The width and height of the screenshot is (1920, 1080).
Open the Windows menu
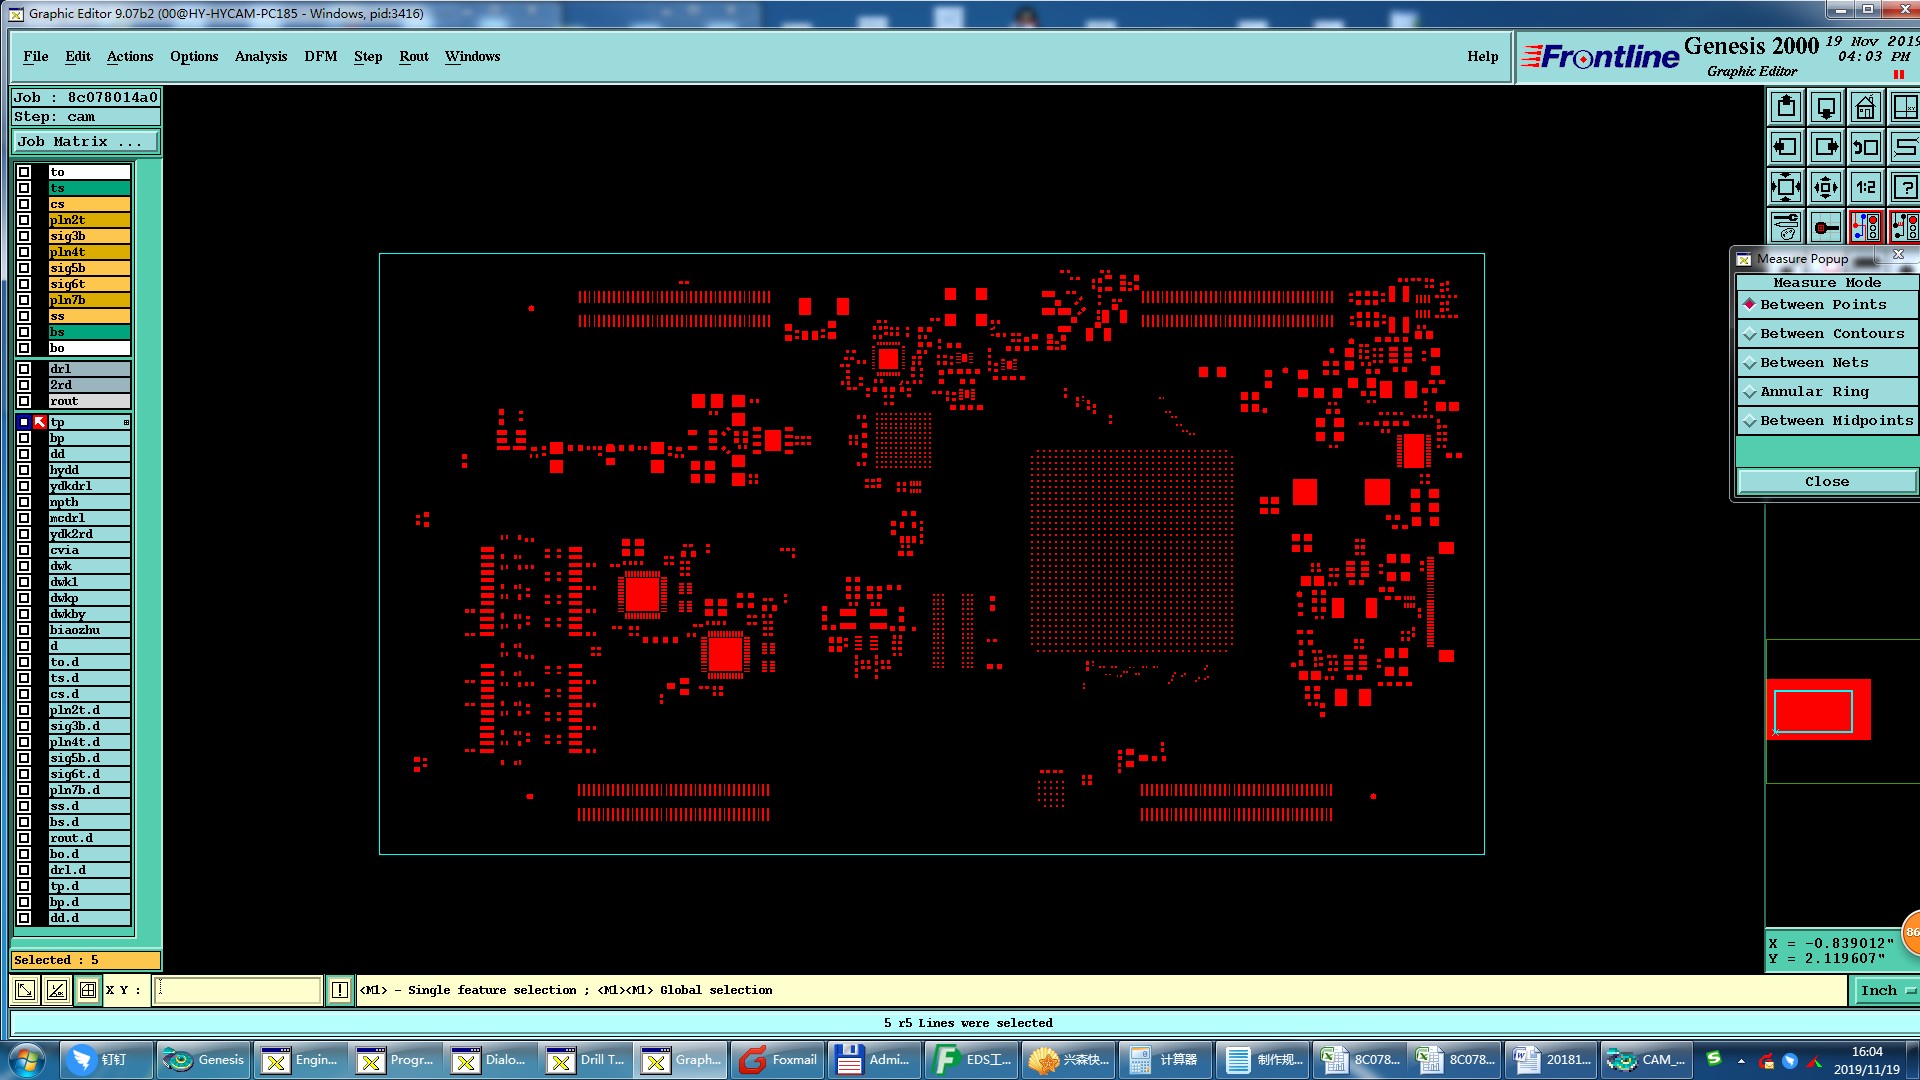(472, 57)
